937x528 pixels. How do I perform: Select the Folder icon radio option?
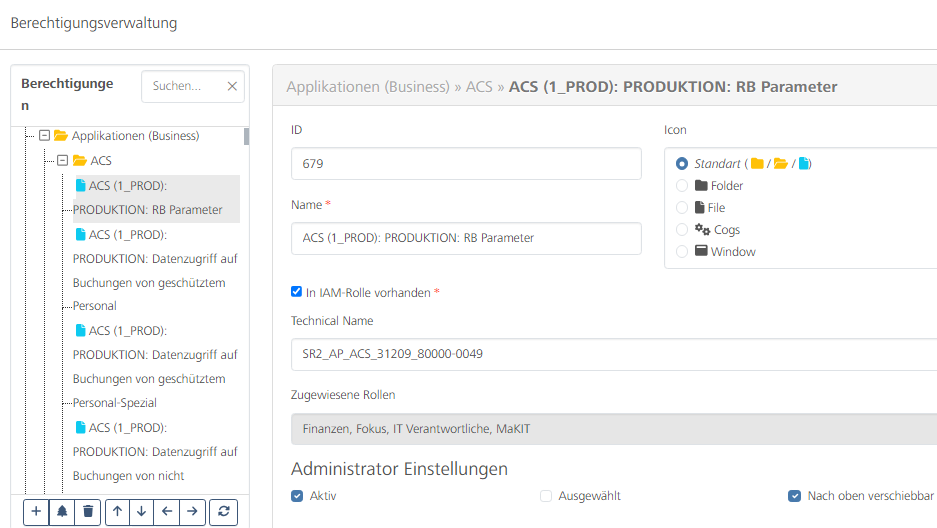click(x=682, y=186)
